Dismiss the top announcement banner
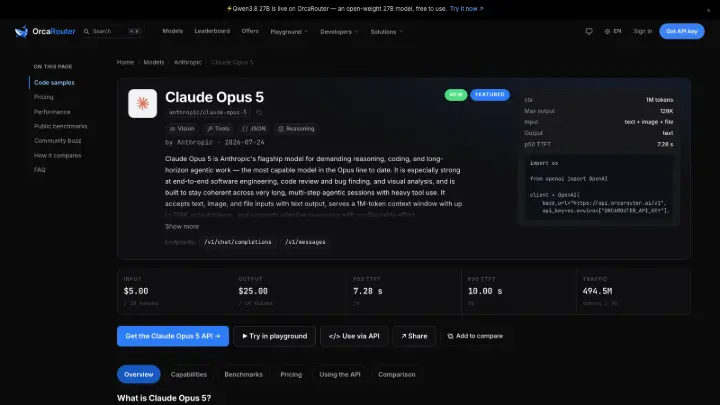The height and width of the screenshot is (405, 720). [x=708, y=10]
